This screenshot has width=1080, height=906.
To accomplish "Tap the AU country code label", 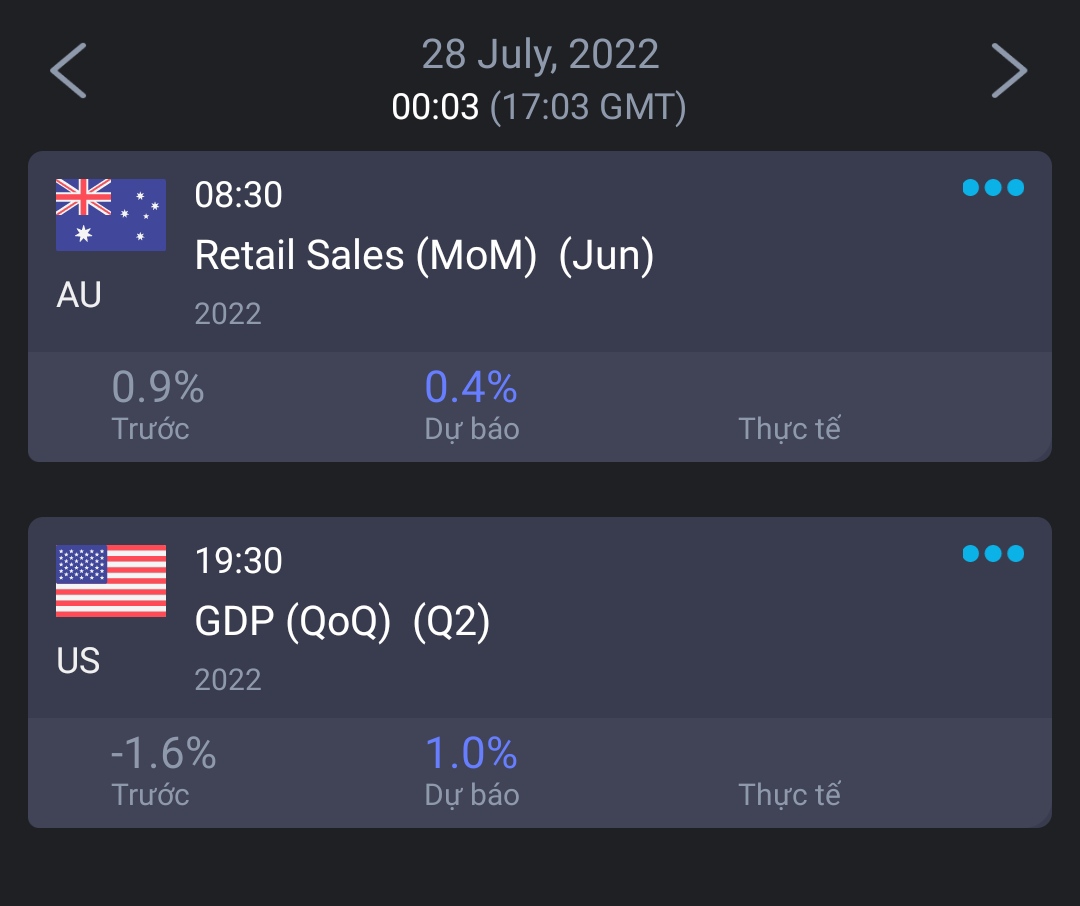I will point(79,295).
